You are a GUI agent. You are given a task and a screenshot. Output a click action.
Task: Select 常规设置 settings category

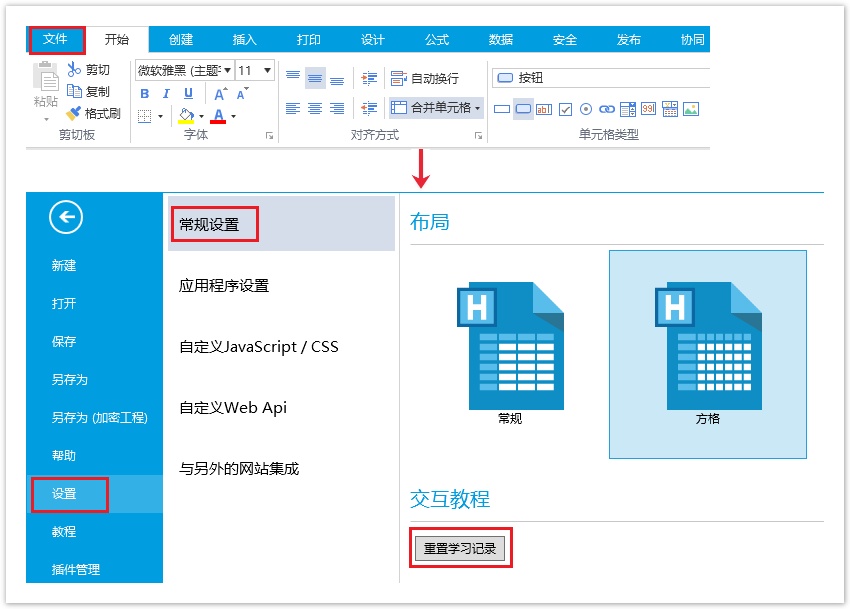(x=281, y=224)
